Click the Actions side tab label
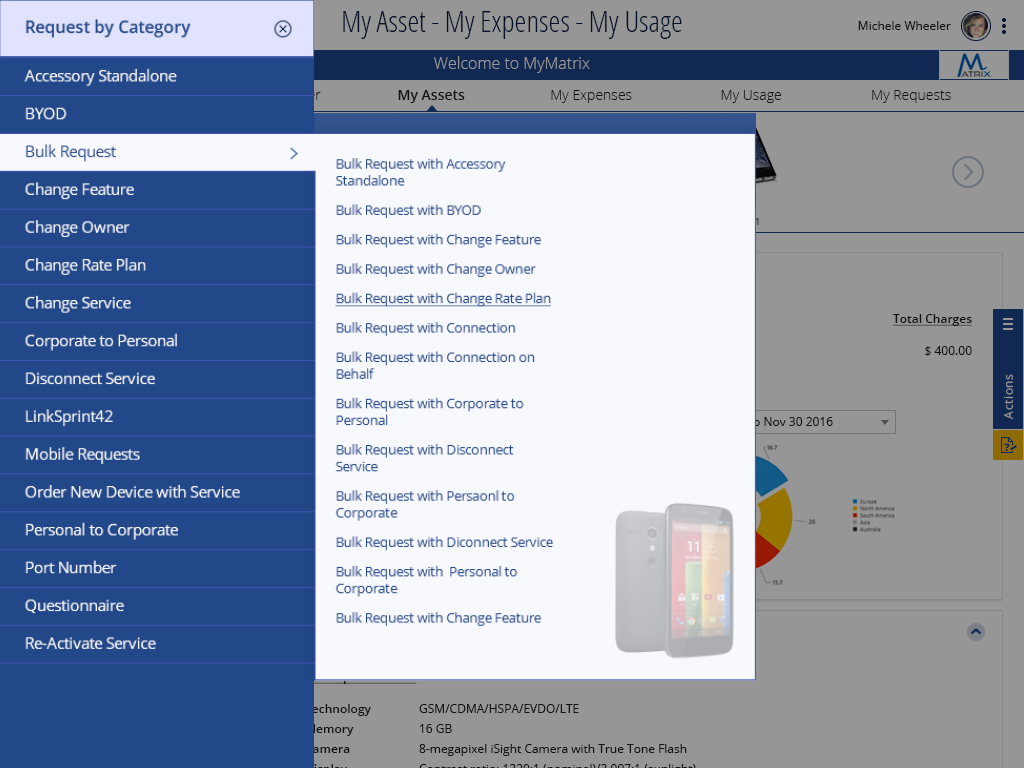The image size is (1024, 768). (x=1008, y=396)
